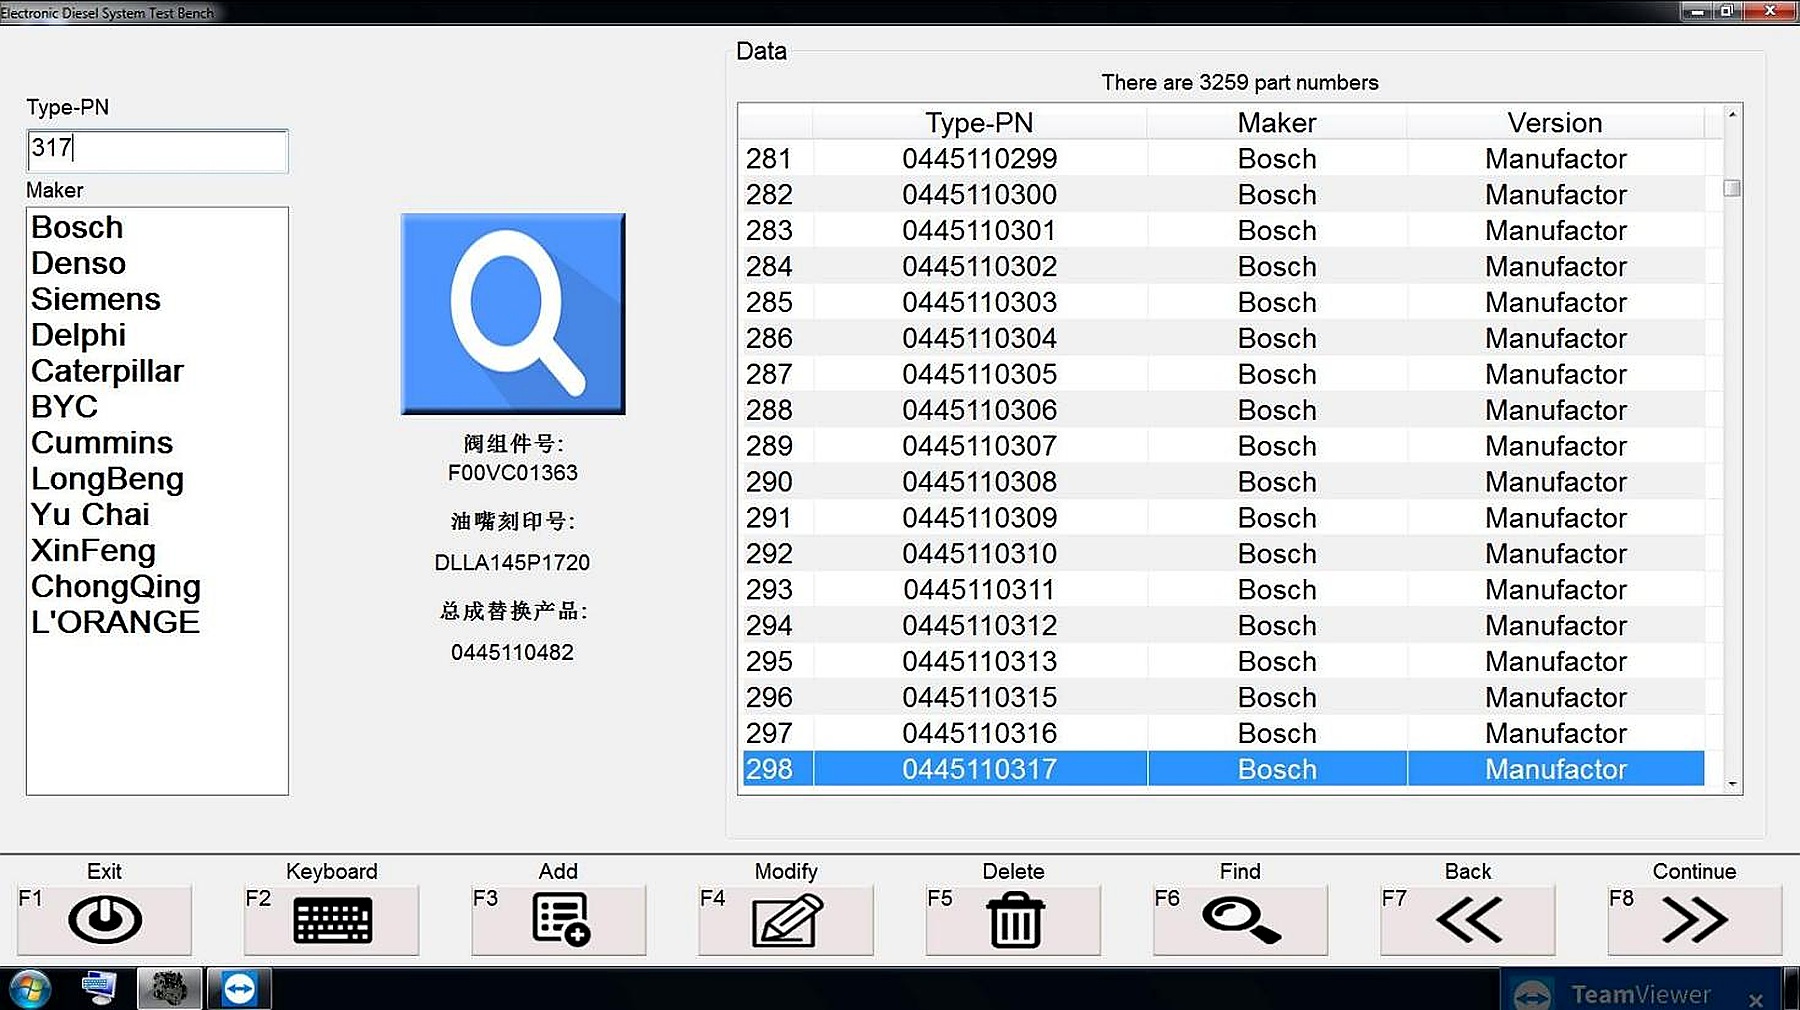This screenshot has height=1010, width=1800.
Task: Select L'ORANGE in the Maker list
Action: [x=115, y=622]
